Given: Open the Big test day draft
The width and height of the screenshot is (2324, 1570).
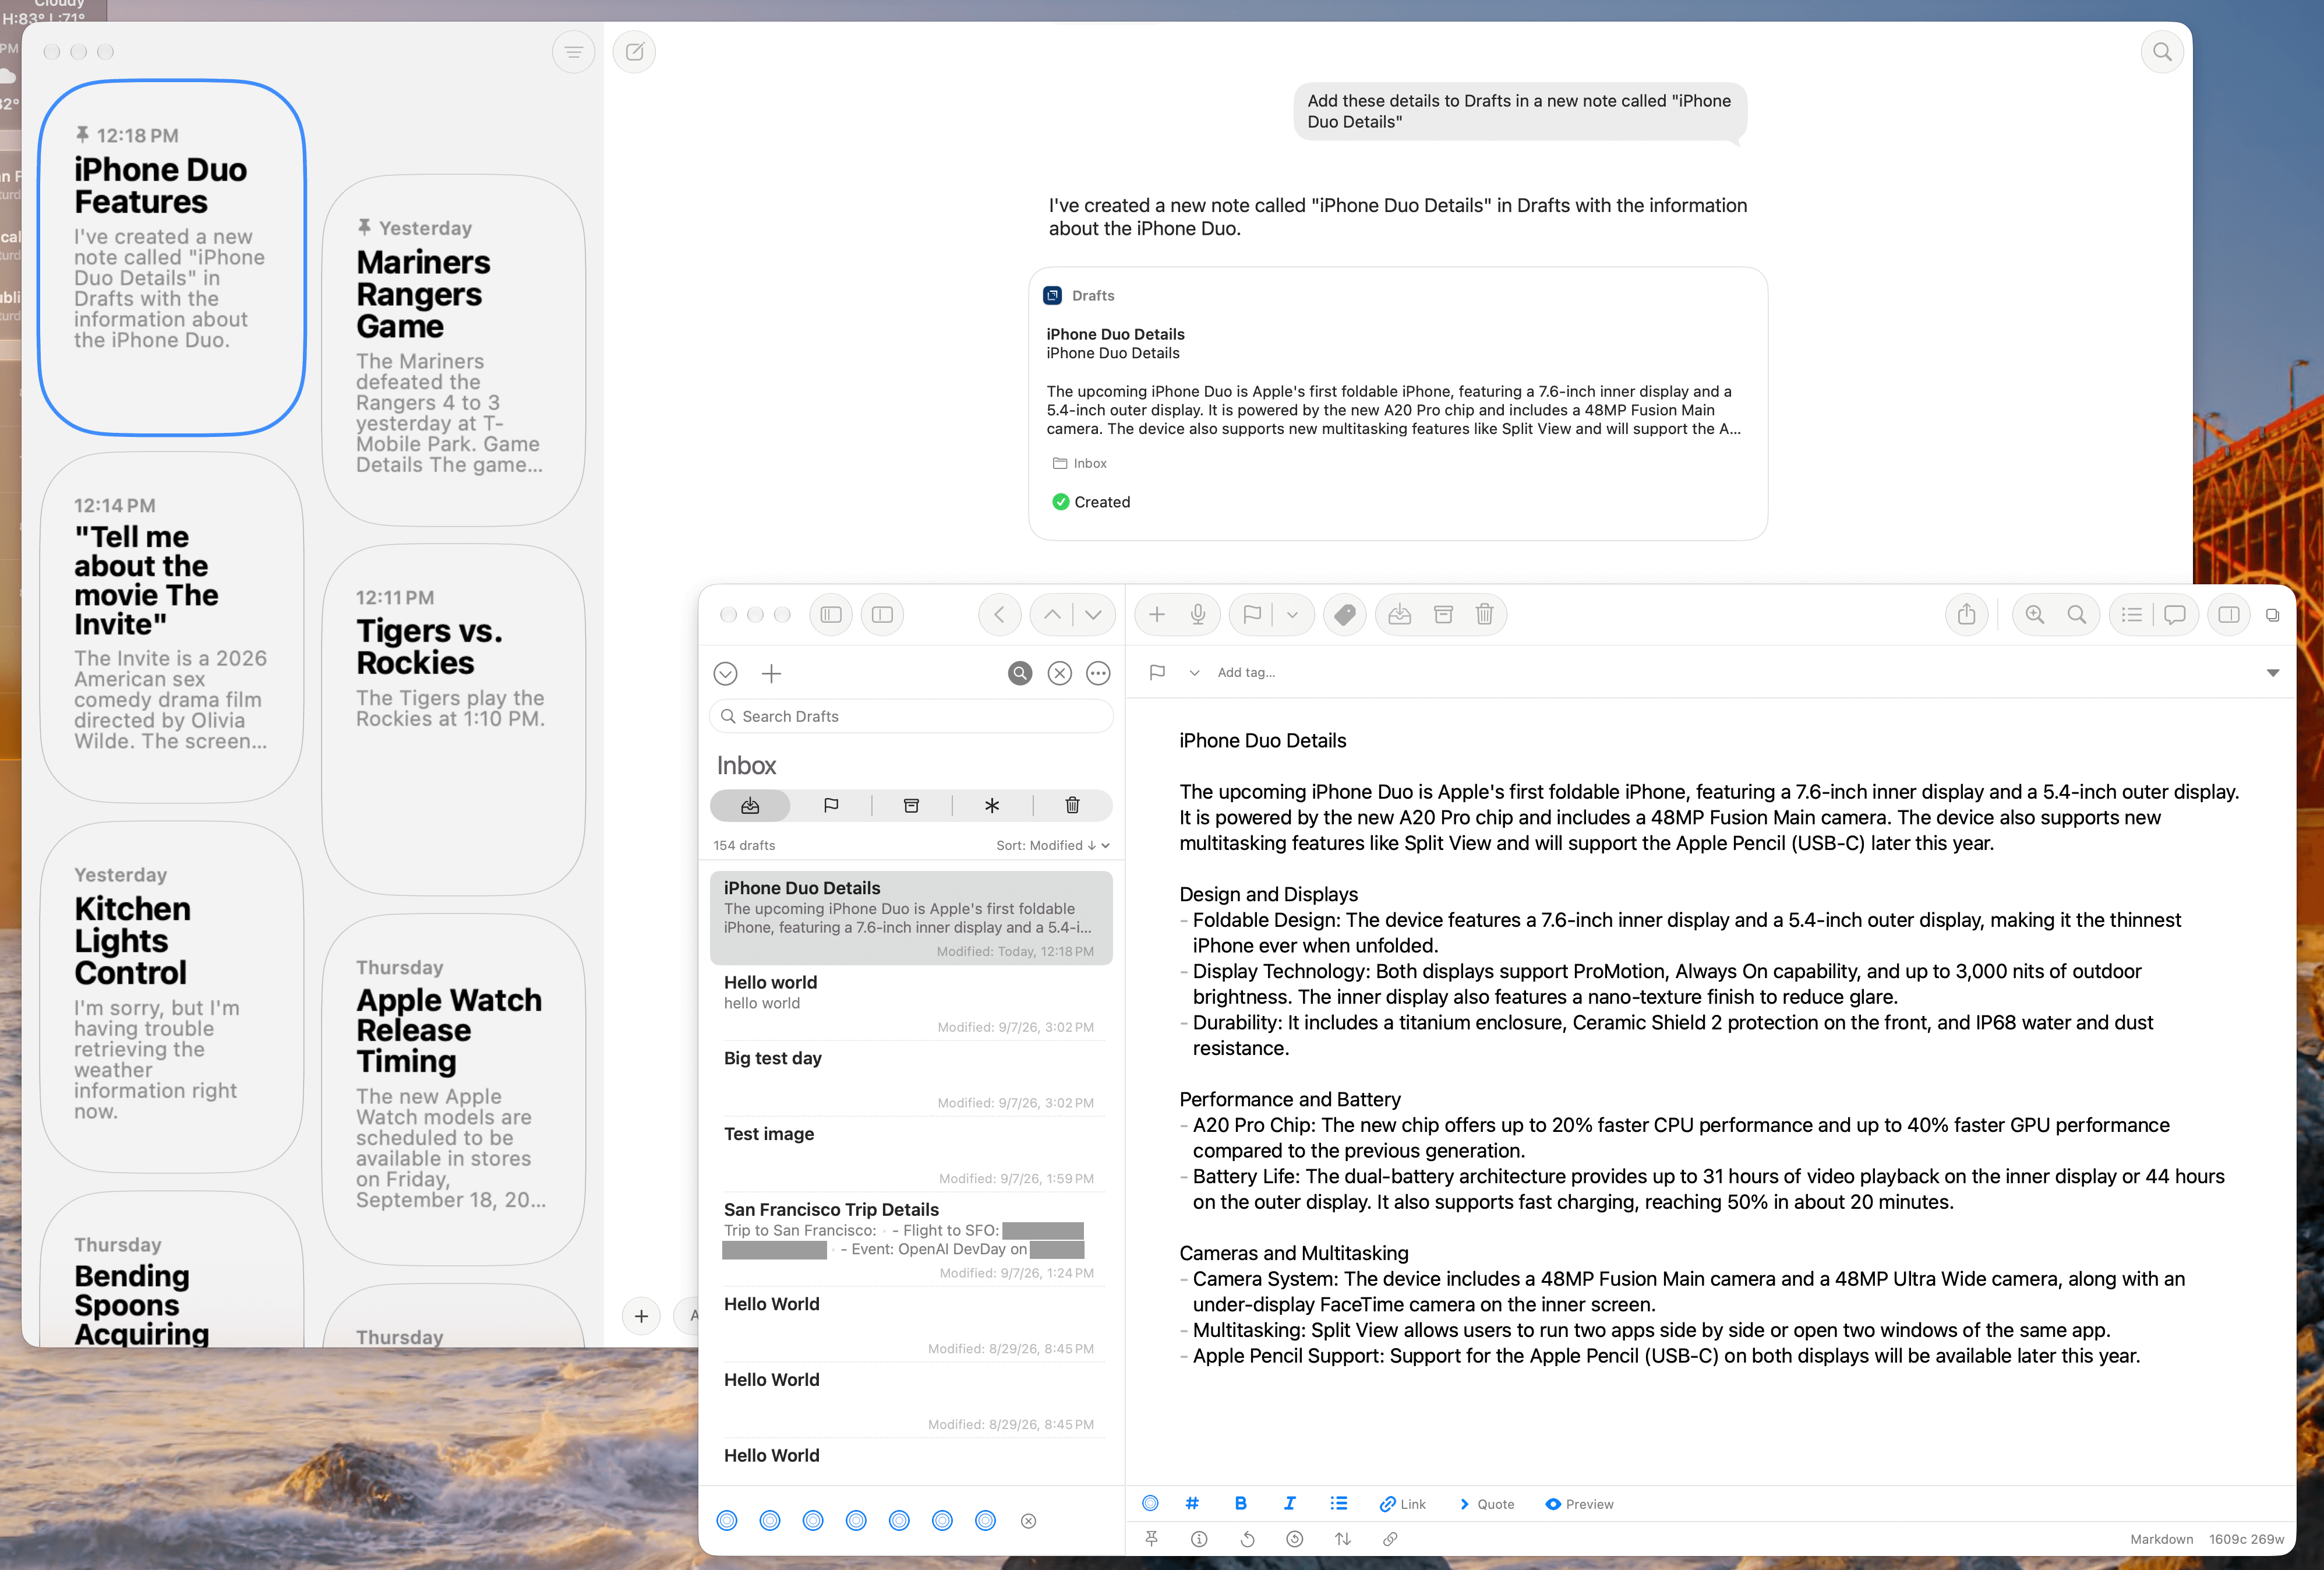Looking at the screenshot, I should point(912,1080).
